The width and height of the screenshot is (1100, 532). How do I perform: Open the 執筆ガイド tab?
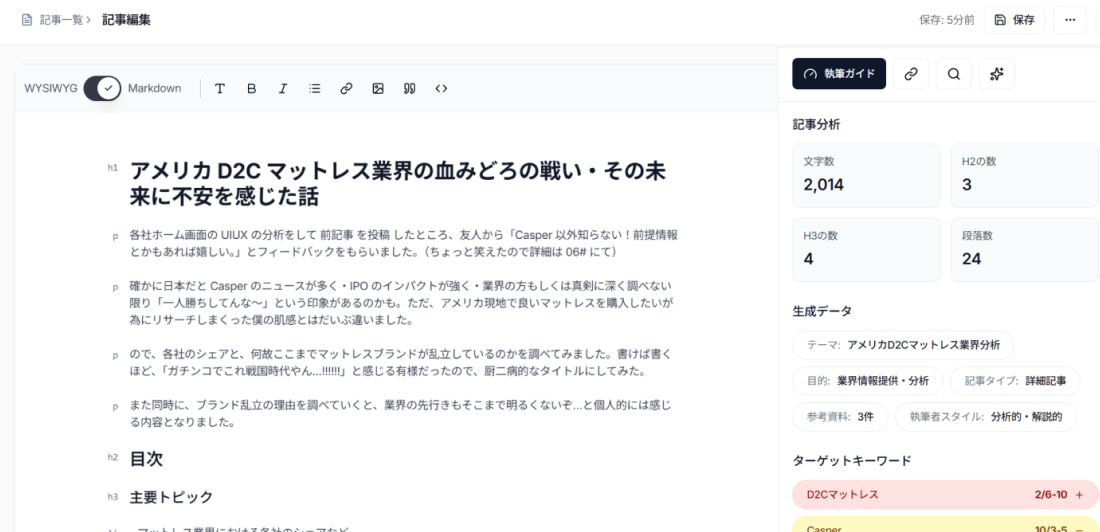pos(839,74)
